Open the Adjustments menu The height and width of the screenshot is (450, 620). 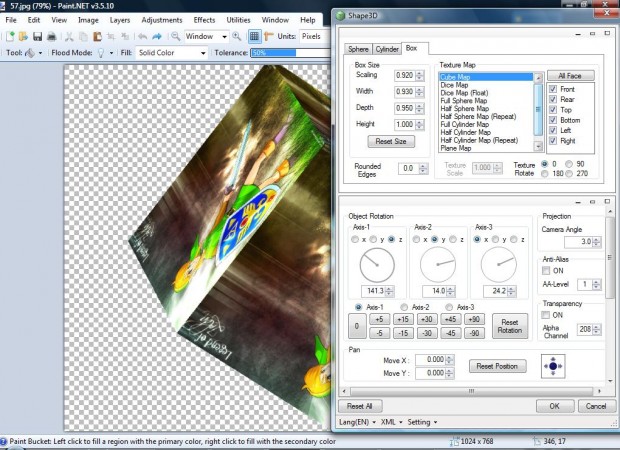162,20
